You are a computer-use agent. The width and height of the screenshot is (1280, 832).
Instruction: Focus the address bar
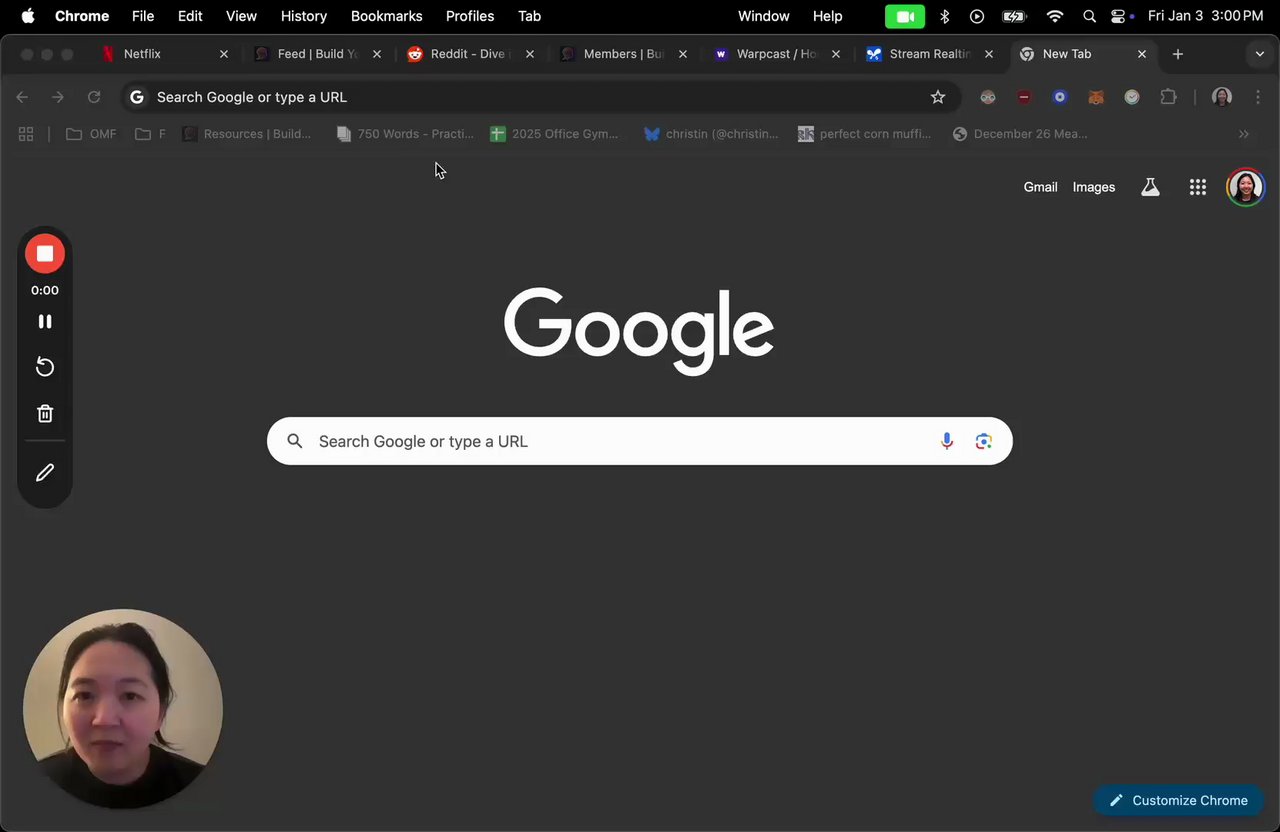coord(540,97)
